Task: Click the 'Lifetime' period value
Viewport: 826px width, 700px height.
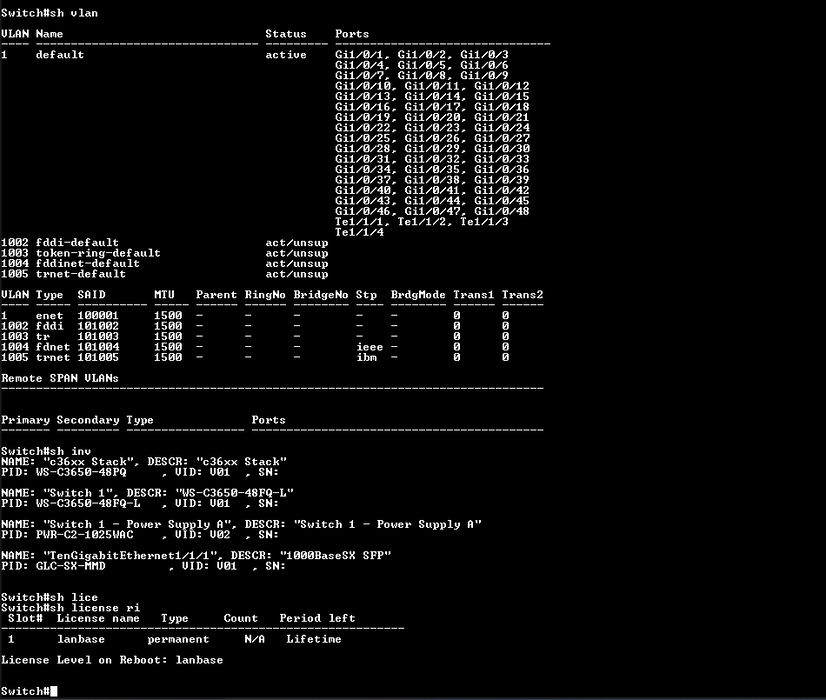Action: (313, 639)
